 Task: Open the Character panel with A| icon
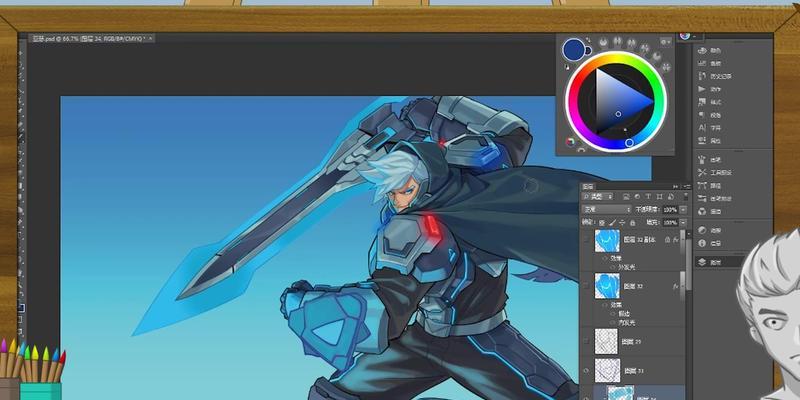702,128
